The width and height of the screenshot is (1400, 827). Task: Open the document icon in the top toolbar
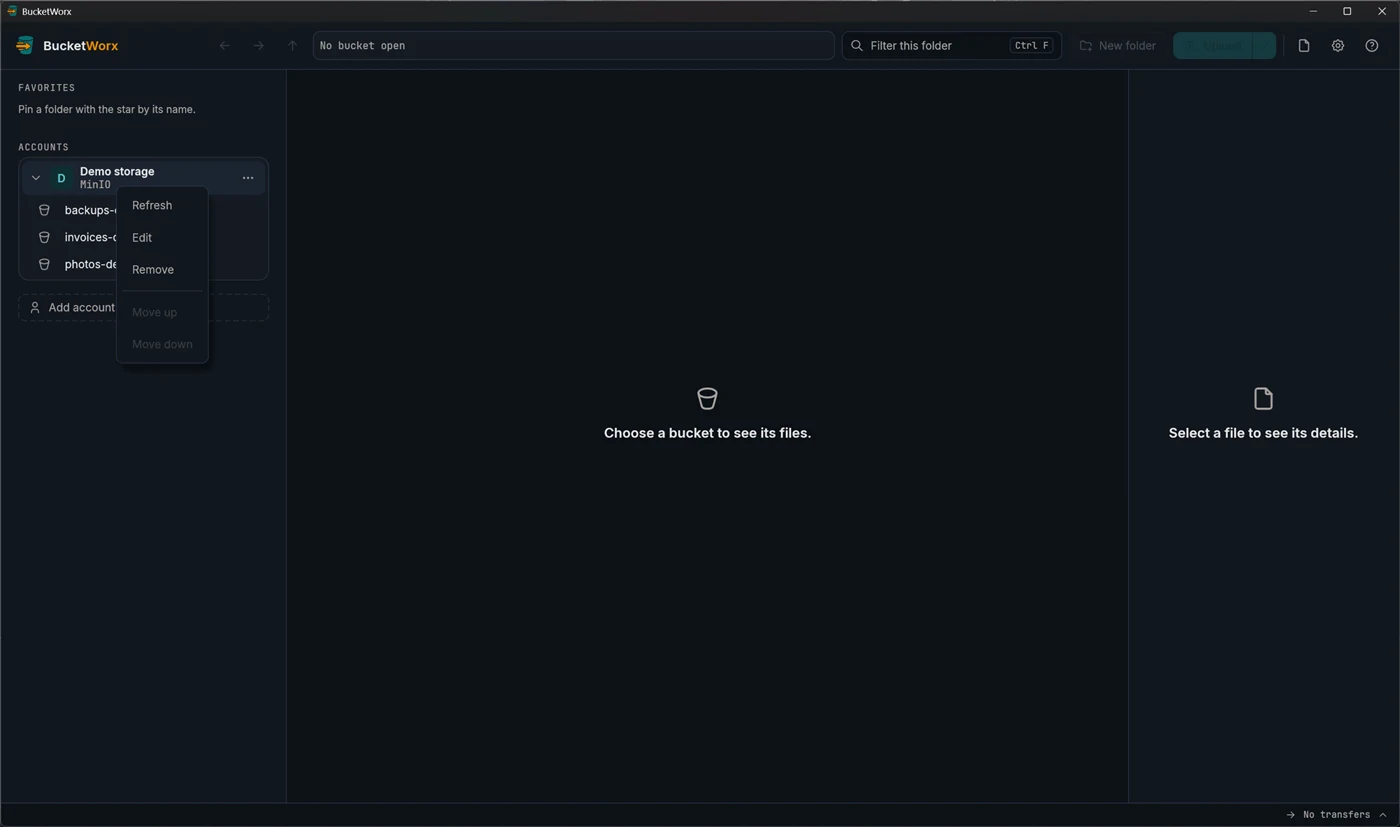(x=1304, y=46)
